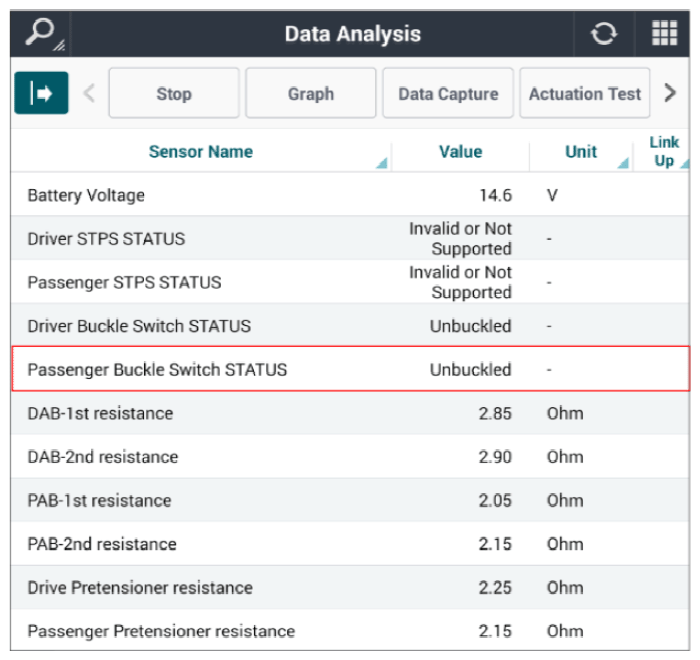Select the Passenger Buckle Switch STATUS row
The width and height of the screenshot is (700, 660).
(x=350, y=369)
